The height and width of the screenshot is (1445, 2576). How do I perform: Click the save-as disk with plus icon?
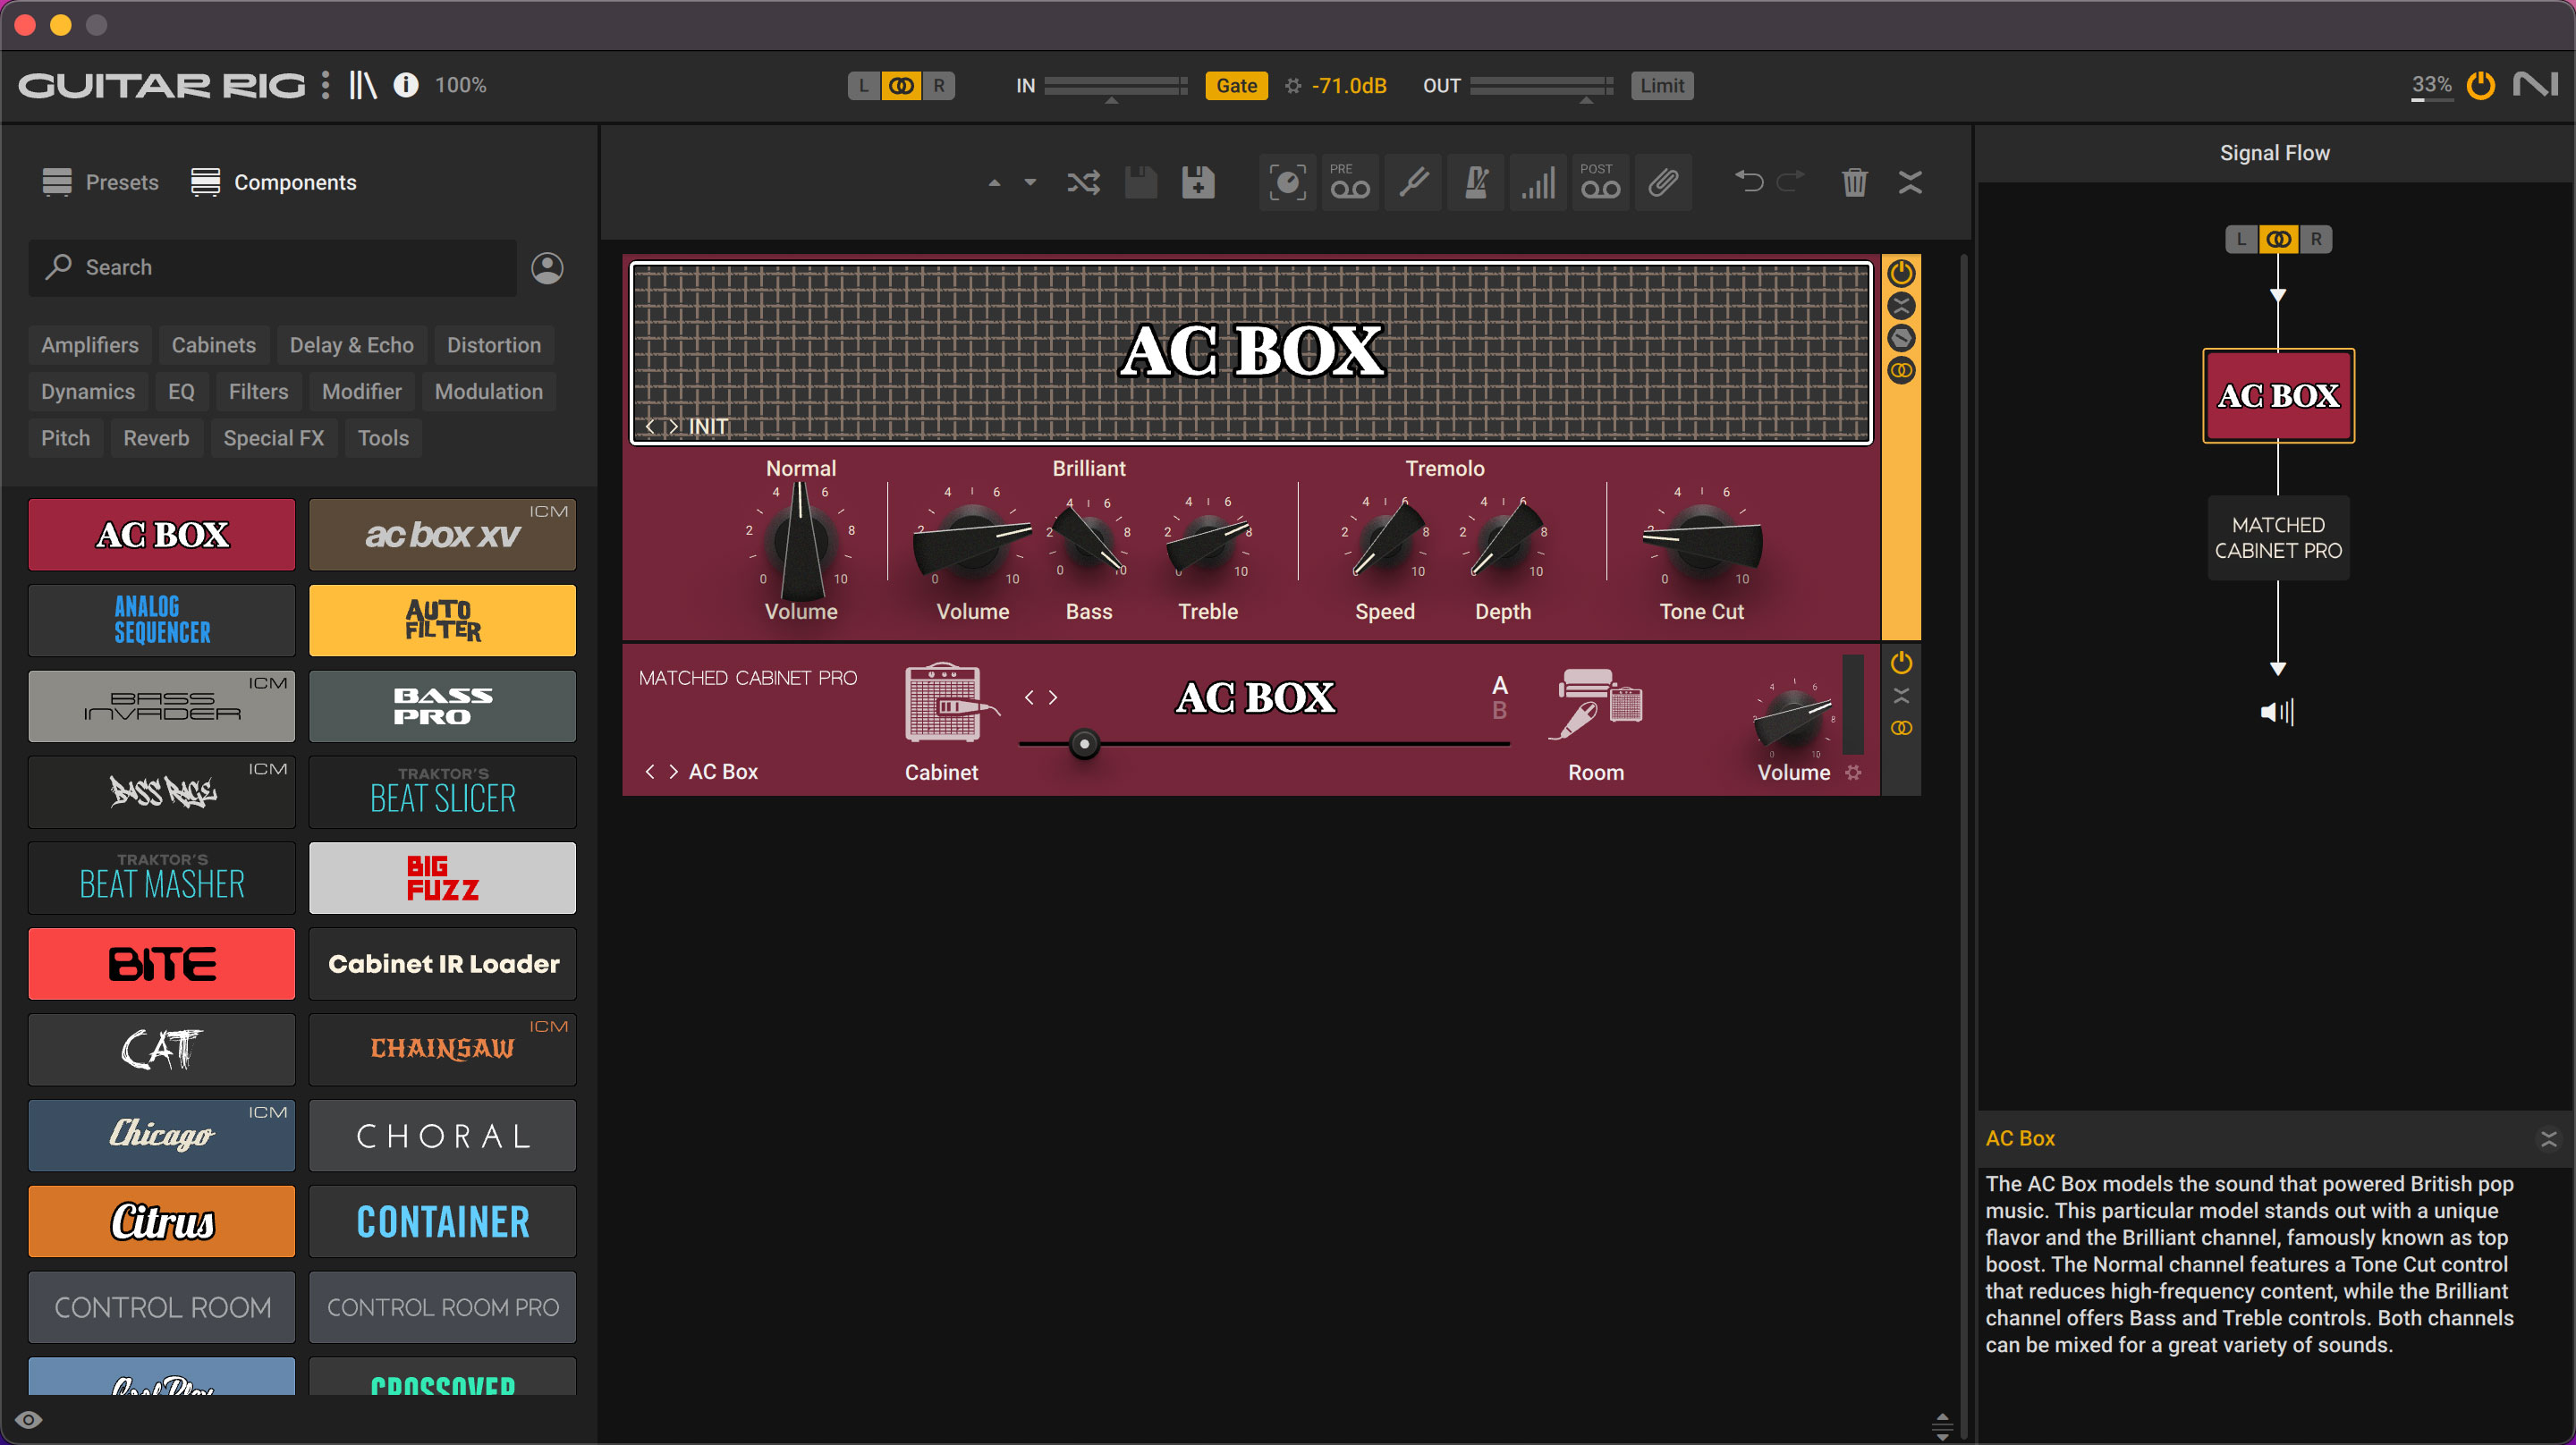tap(1197, 183)
